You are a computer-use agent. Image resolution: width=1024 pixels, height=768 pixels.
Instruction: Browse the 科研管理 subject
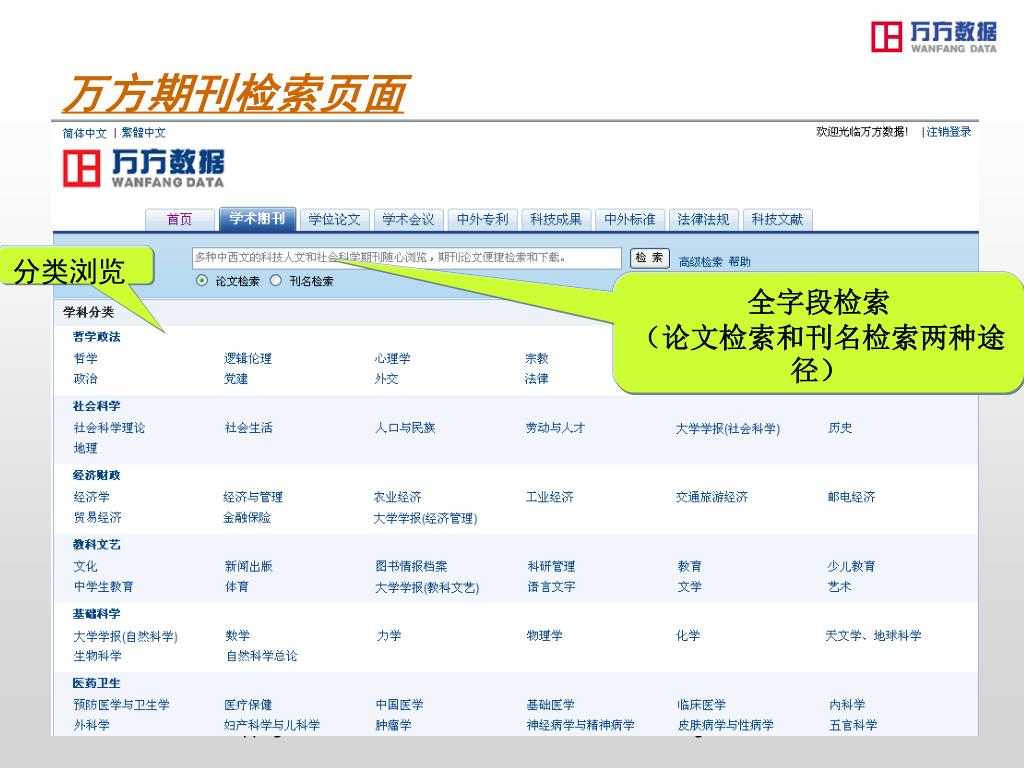[x=551, y=566]
